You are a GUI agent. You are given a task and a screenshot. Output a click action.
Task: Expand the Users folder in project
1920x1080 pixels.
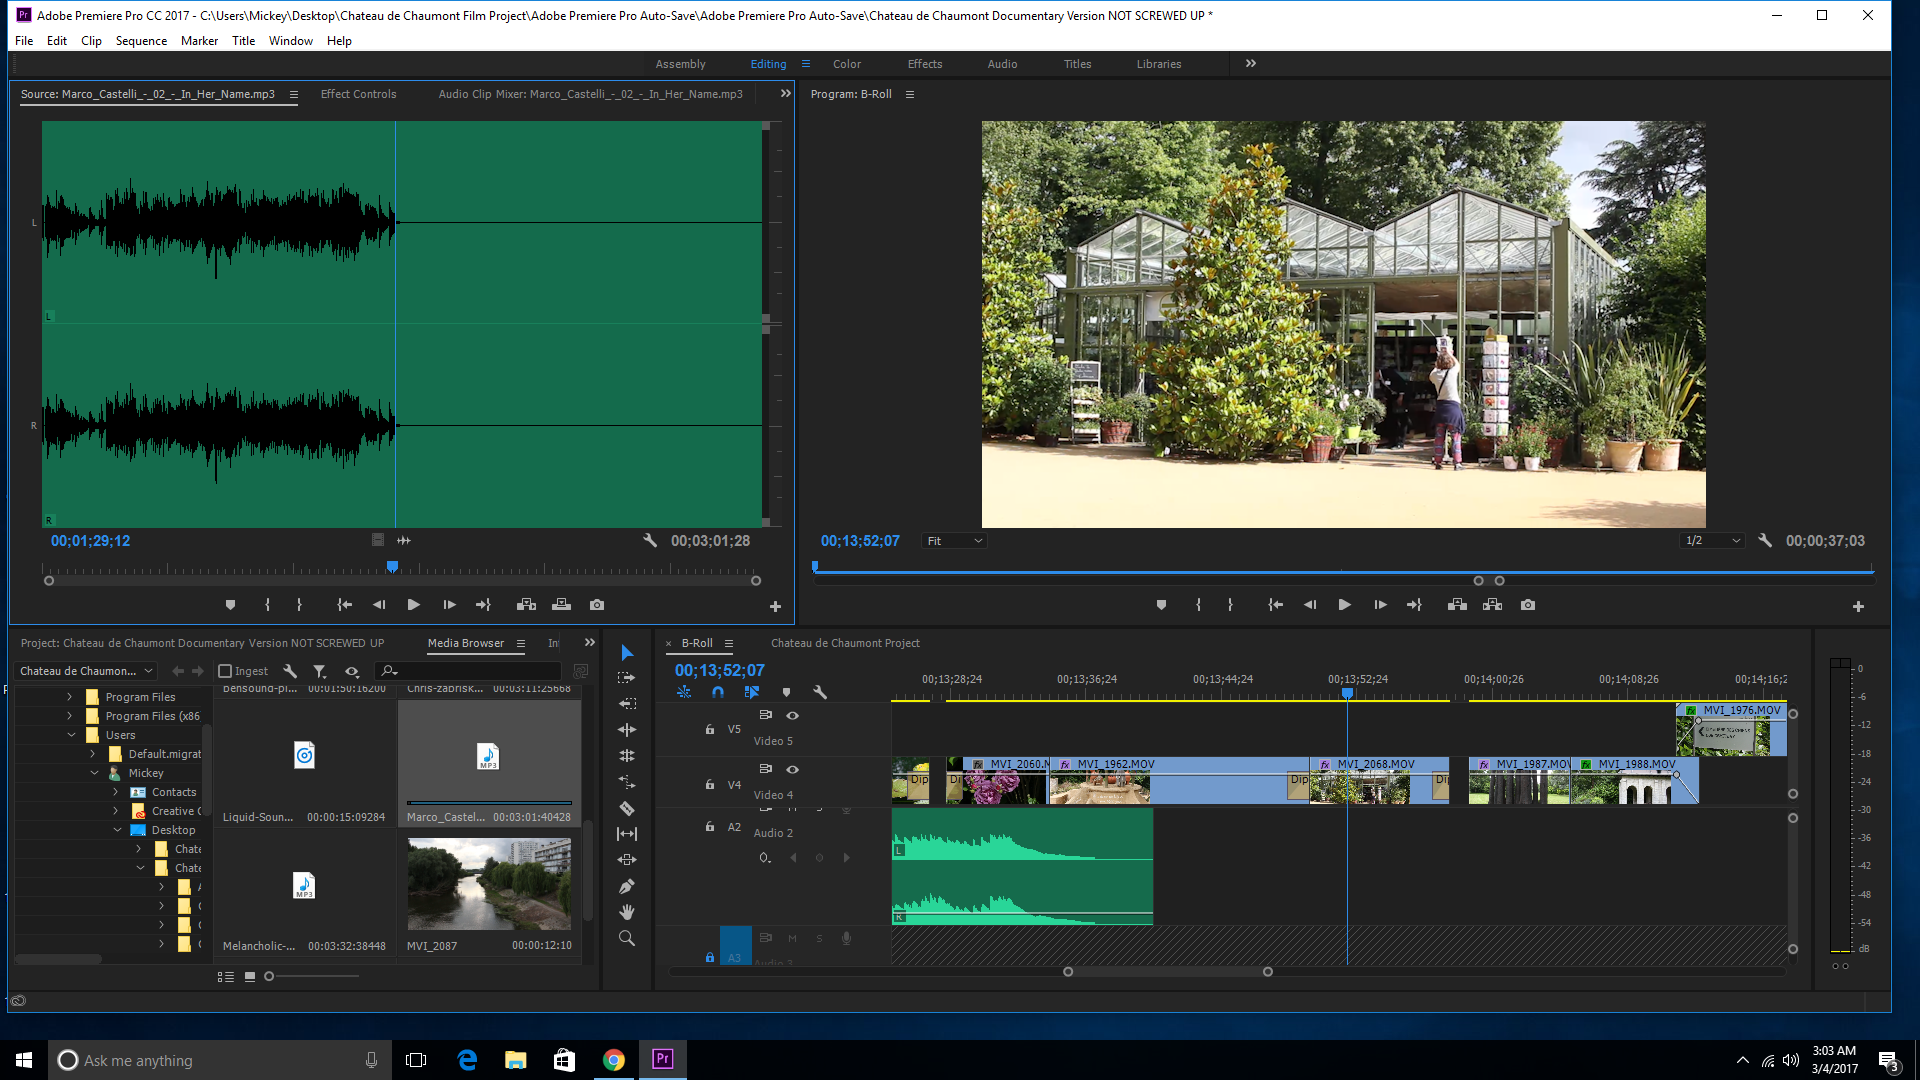pos(70,735)
